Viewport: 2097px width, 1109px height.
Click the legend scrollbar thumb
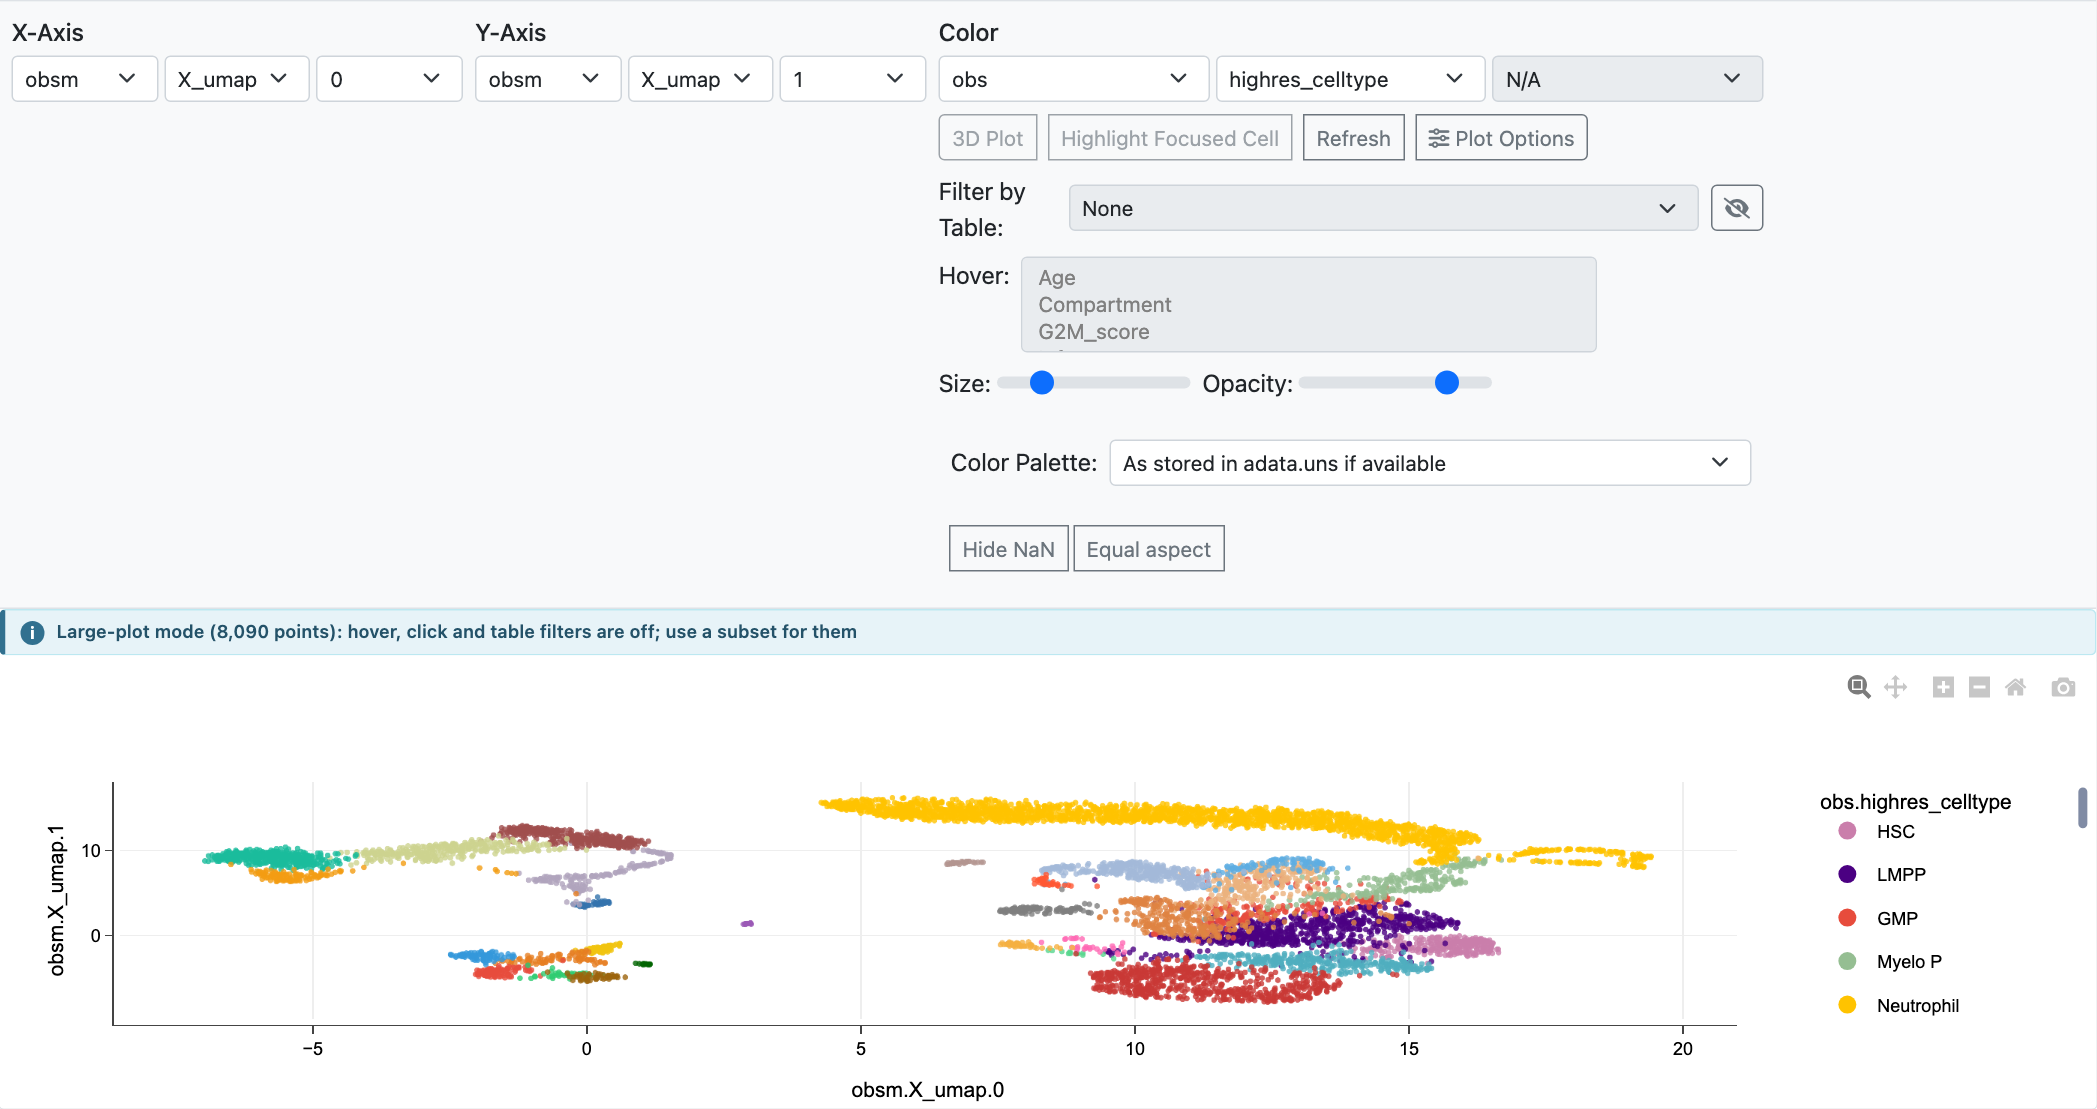(2082, 807)
